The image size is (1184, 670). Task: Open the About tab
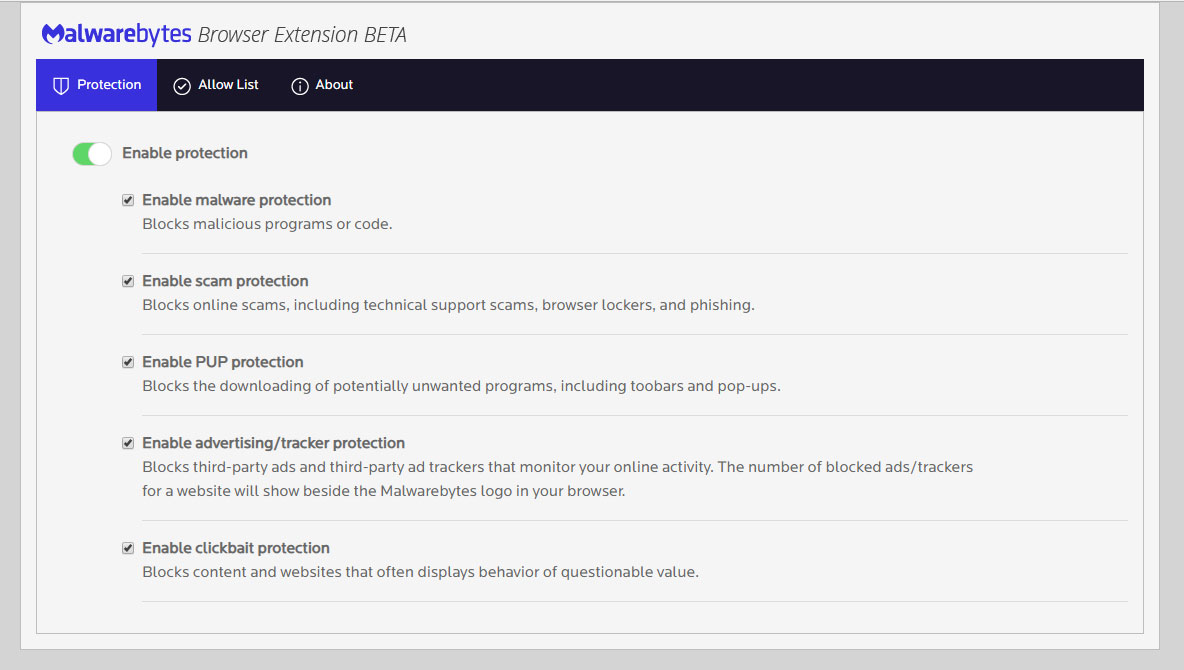coord(322,85)
